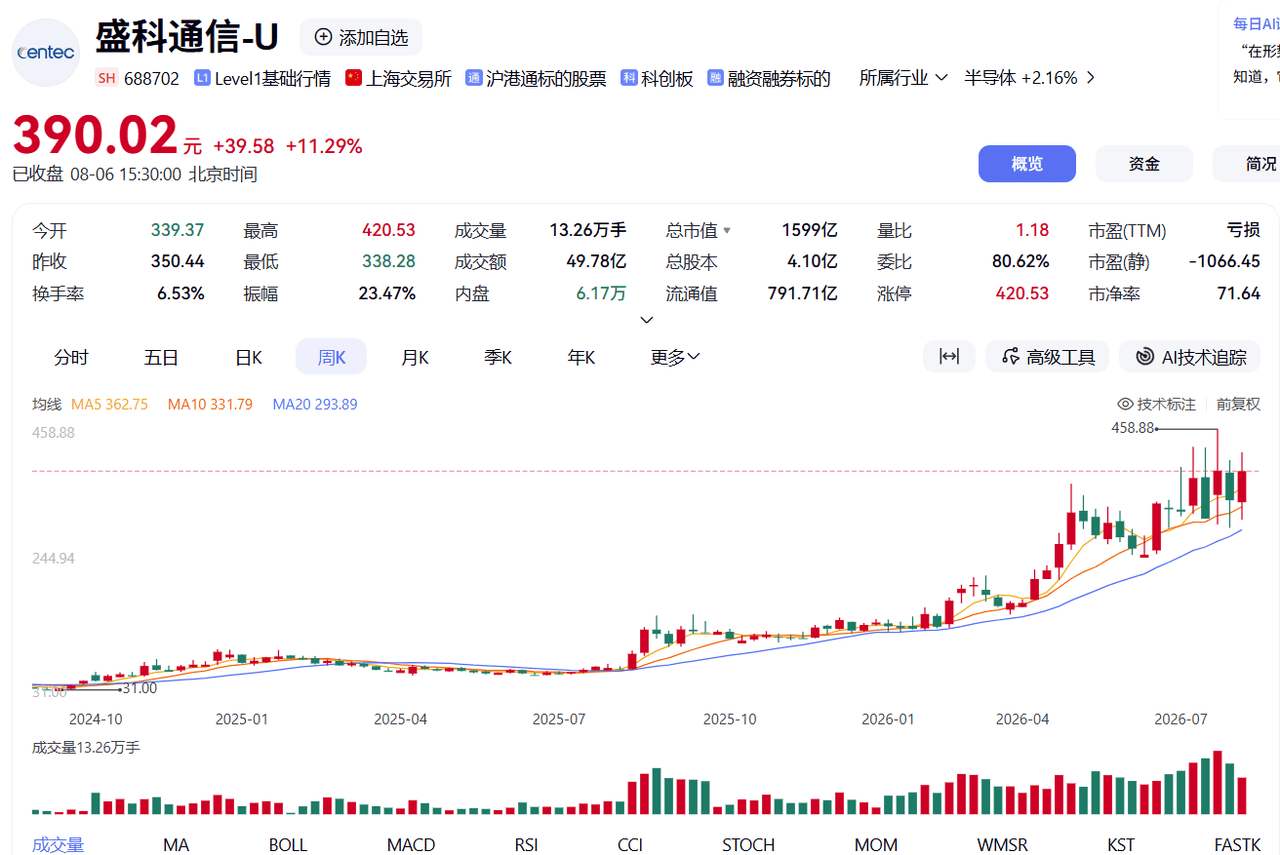This screenshot has height=855, width=1280.
Task: Click the 总市值 value 1599亿
Action: tap(810, 230)
